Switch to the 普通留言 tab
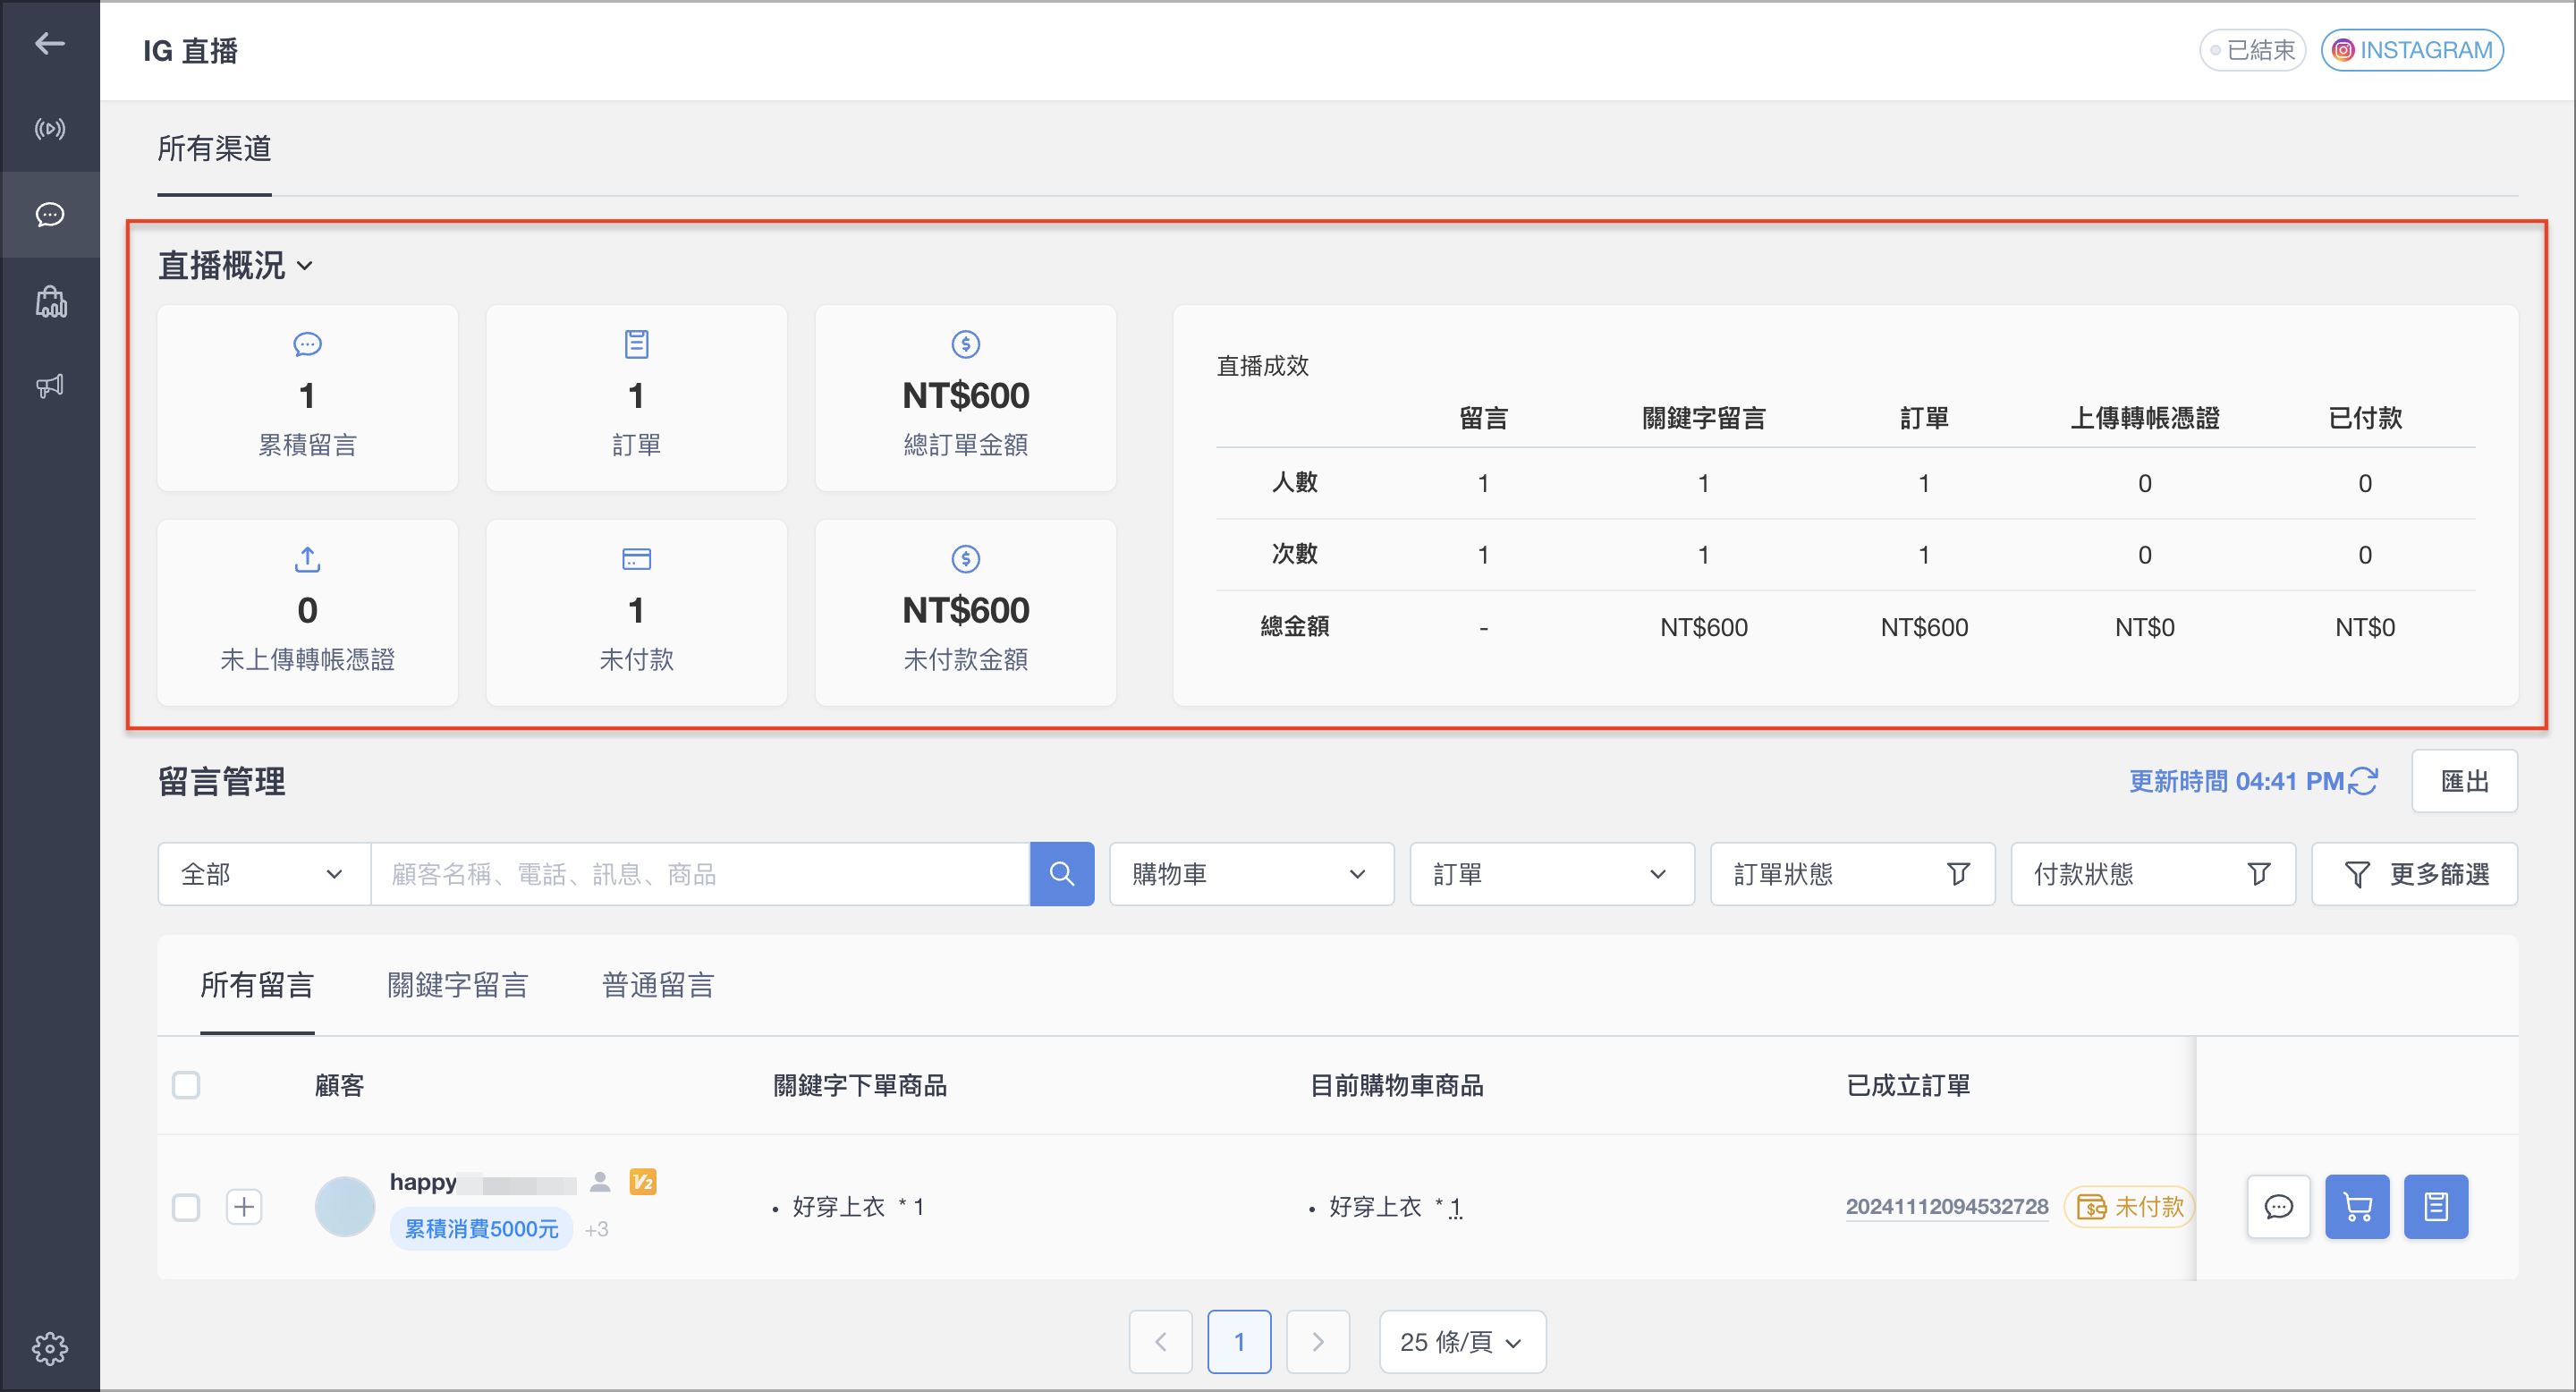The height and width of the screenshot is (1392, 2576). click(658, 985)
